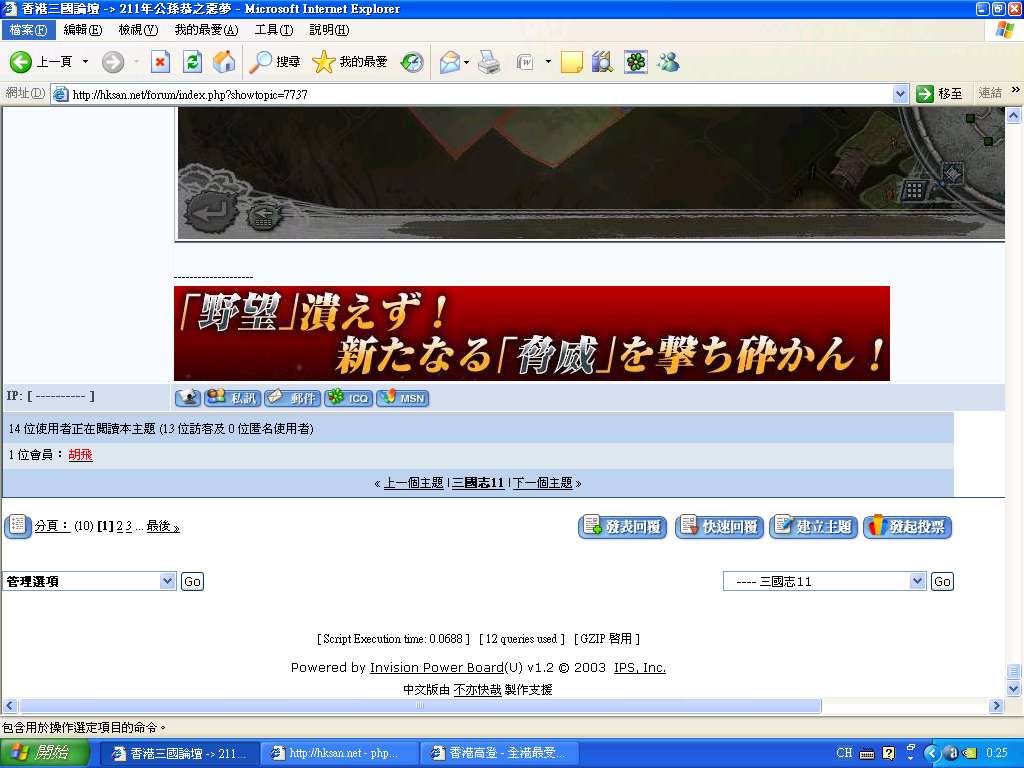
Task: Go to page 2 of the topic
Action: (x=120, y=526)
